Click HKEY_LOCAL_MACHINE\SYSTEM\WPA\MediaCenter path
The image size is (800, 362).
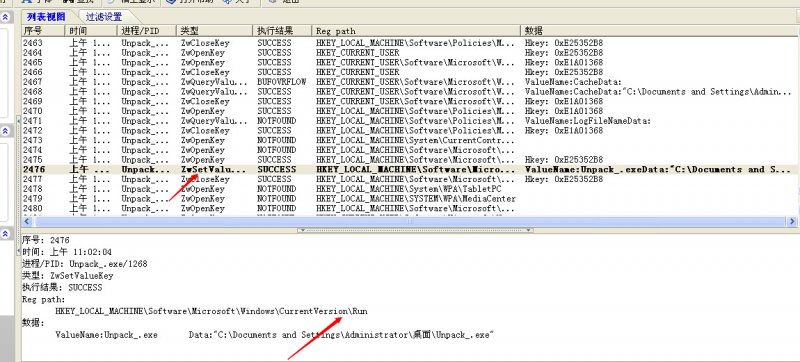tap(416, 198)
